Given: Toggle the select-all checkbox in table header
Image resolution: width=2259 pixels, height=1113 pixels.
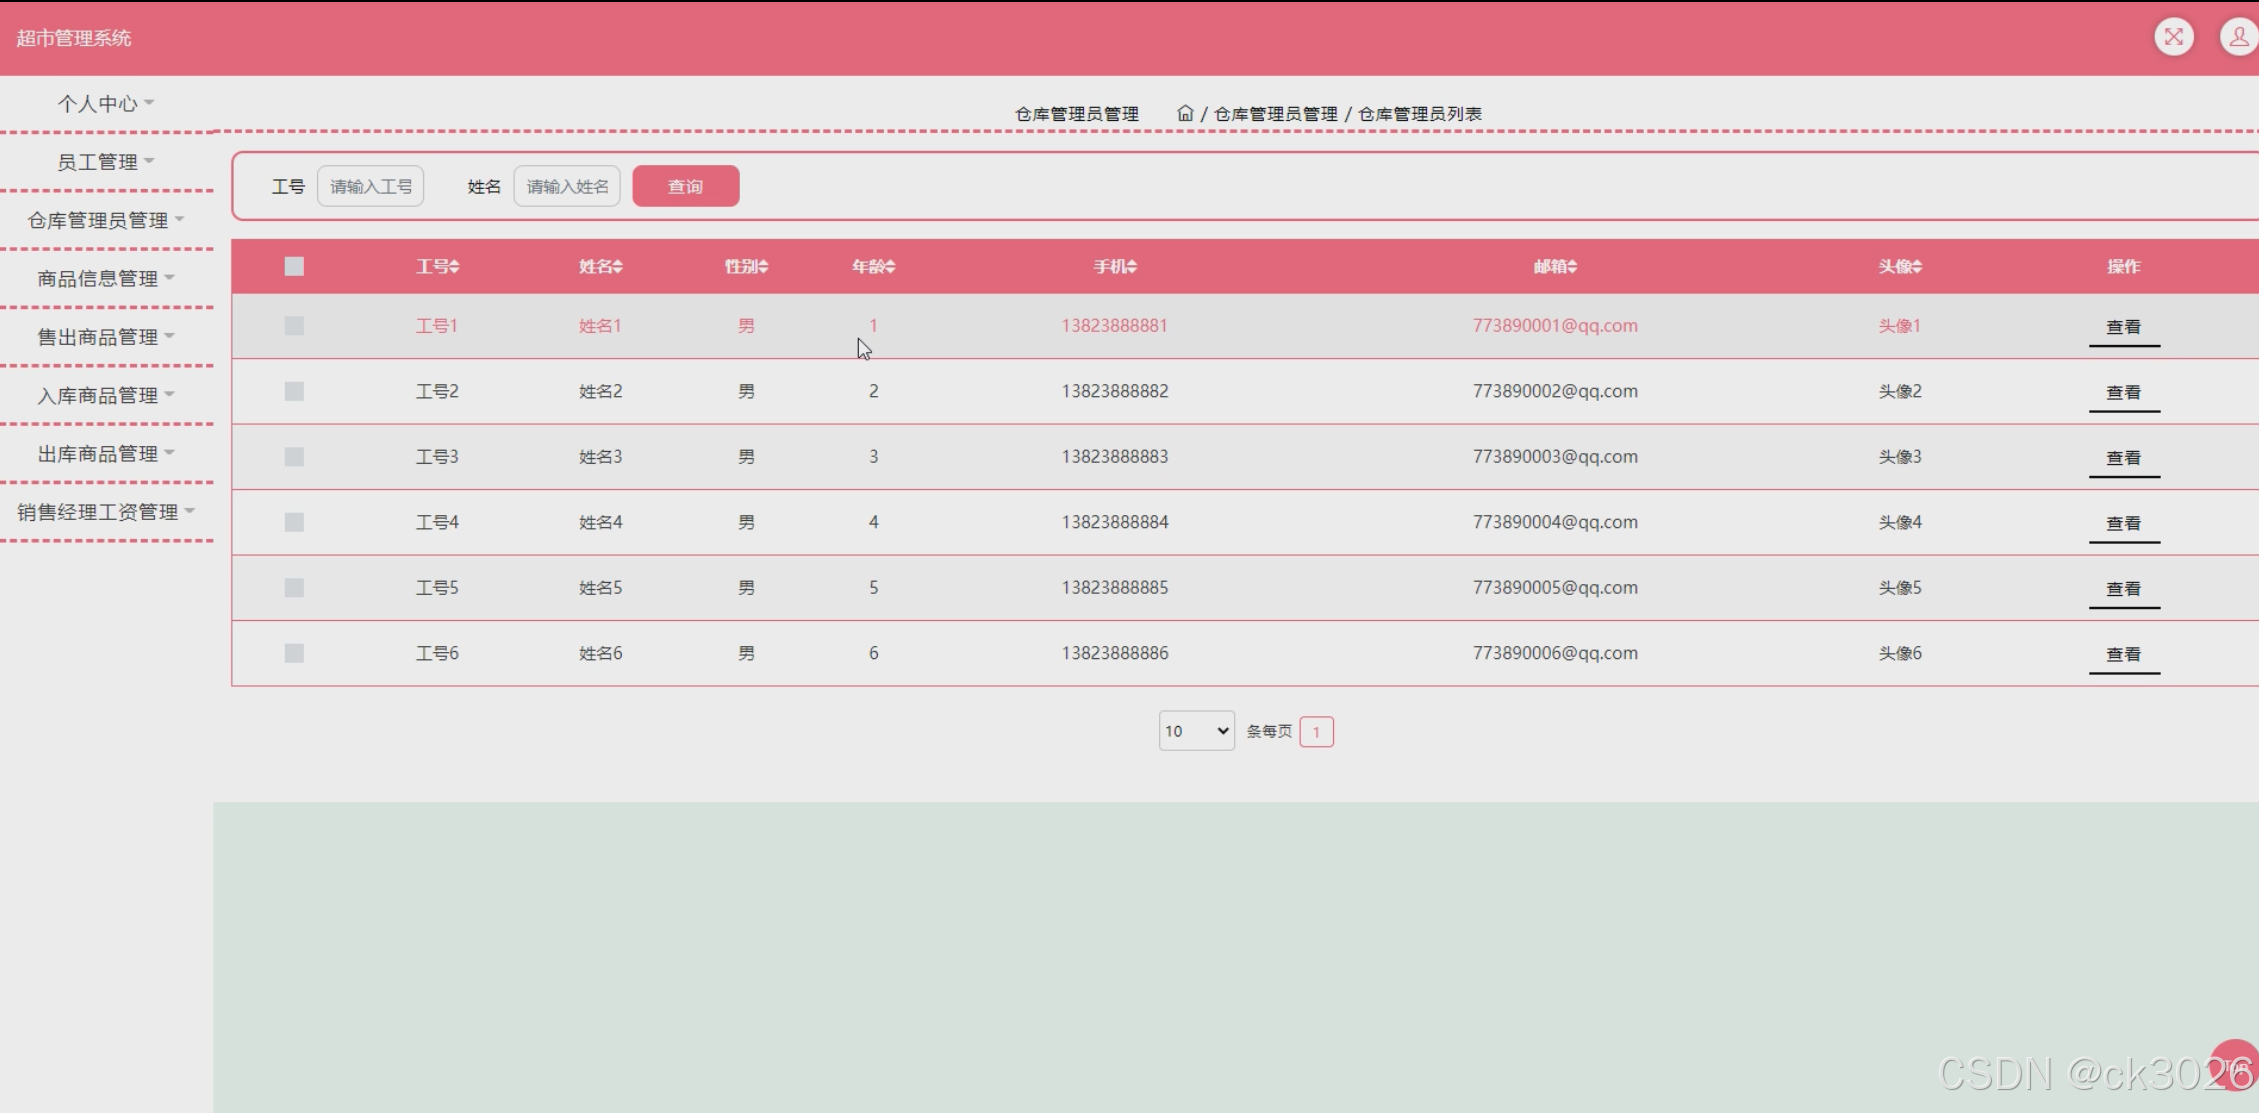Looking at the screenshot, I should tap(294, 266).
